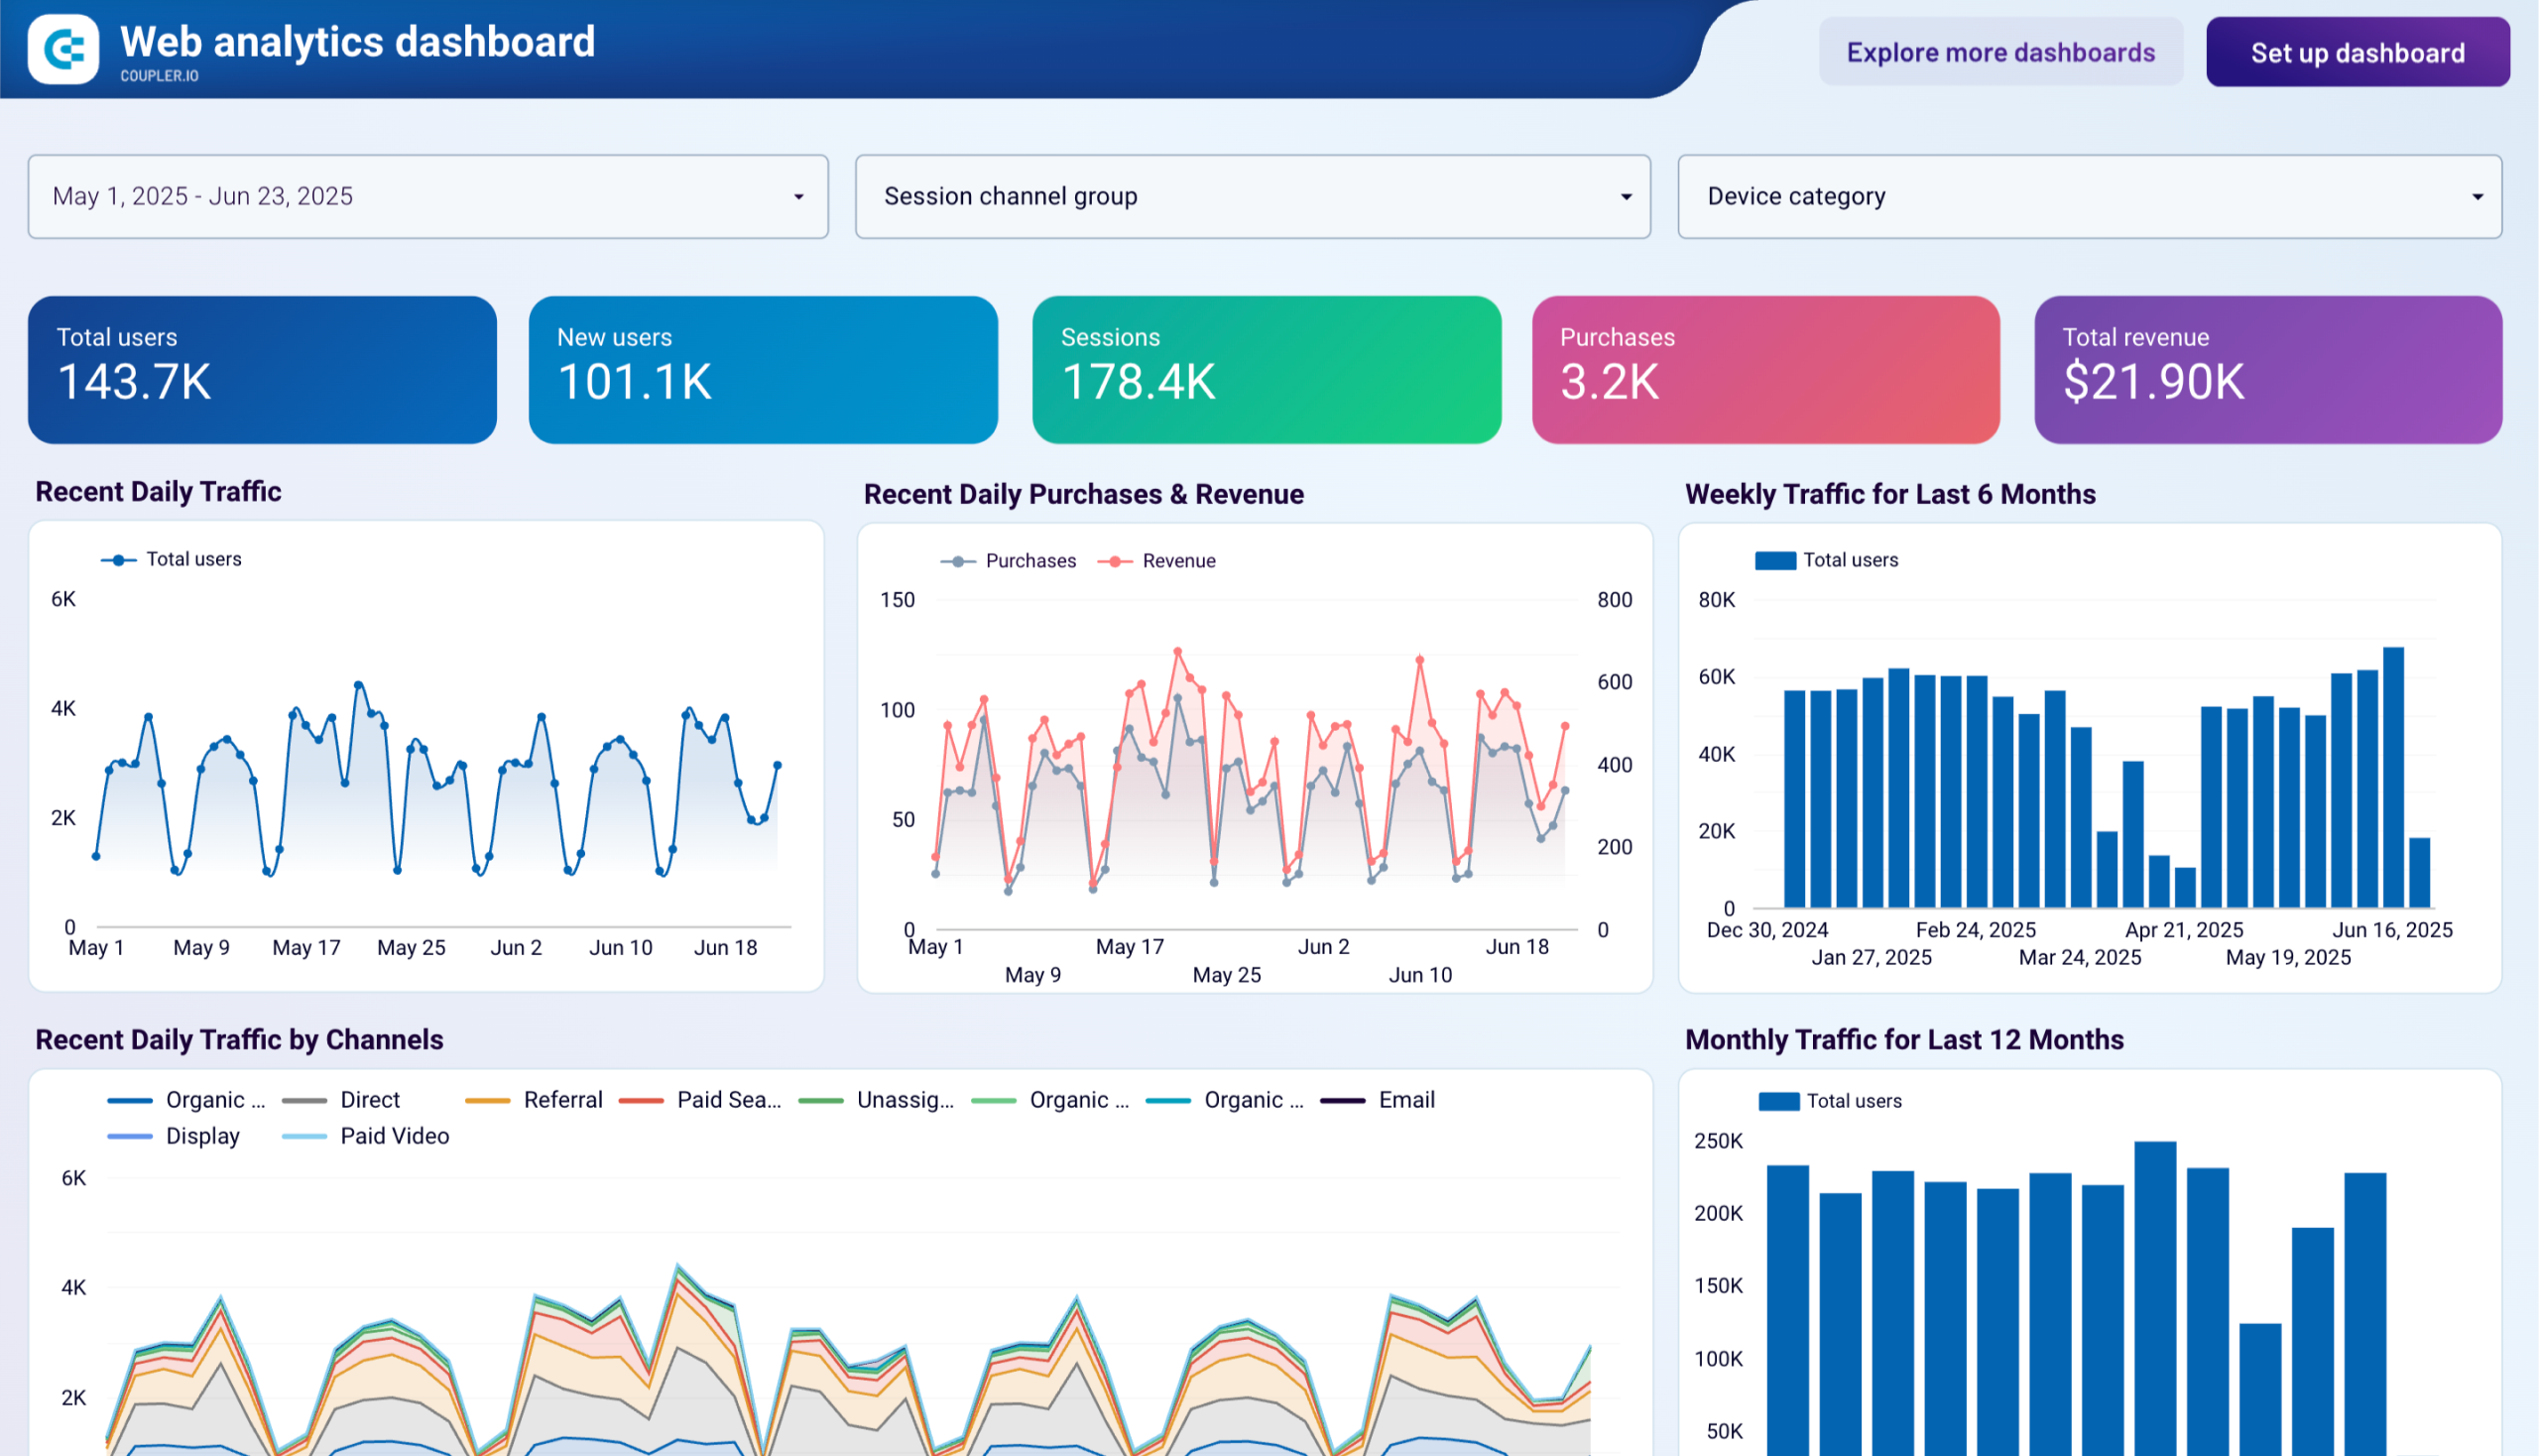Viewport: 2539px width, 1456px height.
Task: Toggle the Display channel legend
Action: pyautogui.click(x=174, y=1135)
